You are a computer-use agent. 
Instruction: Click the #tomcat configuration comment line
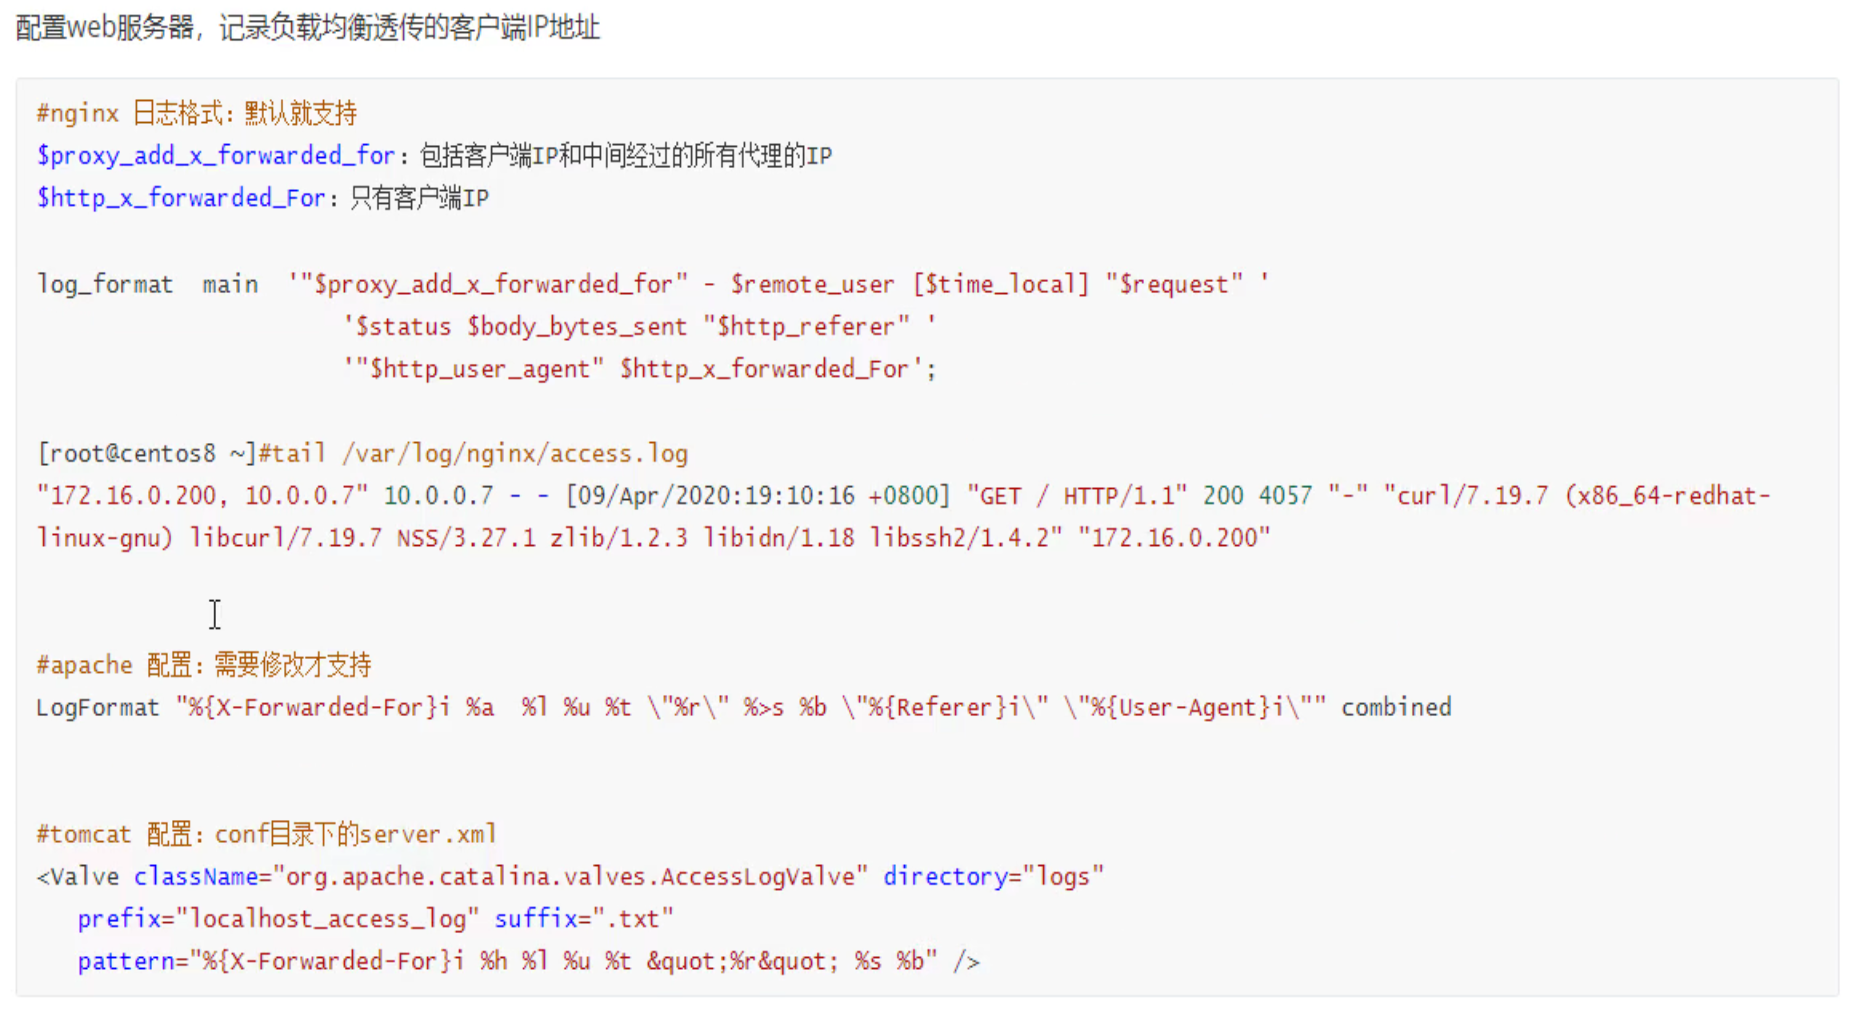[266, 834]
